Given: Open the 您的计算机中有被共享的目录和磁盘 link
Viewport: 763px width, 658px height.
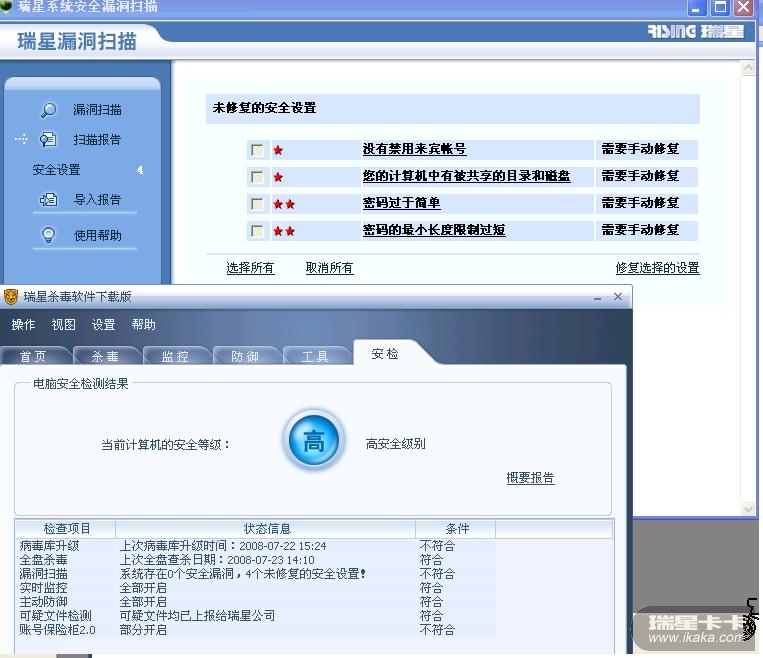Looking at the screenshot, I should tap(466, 176).
